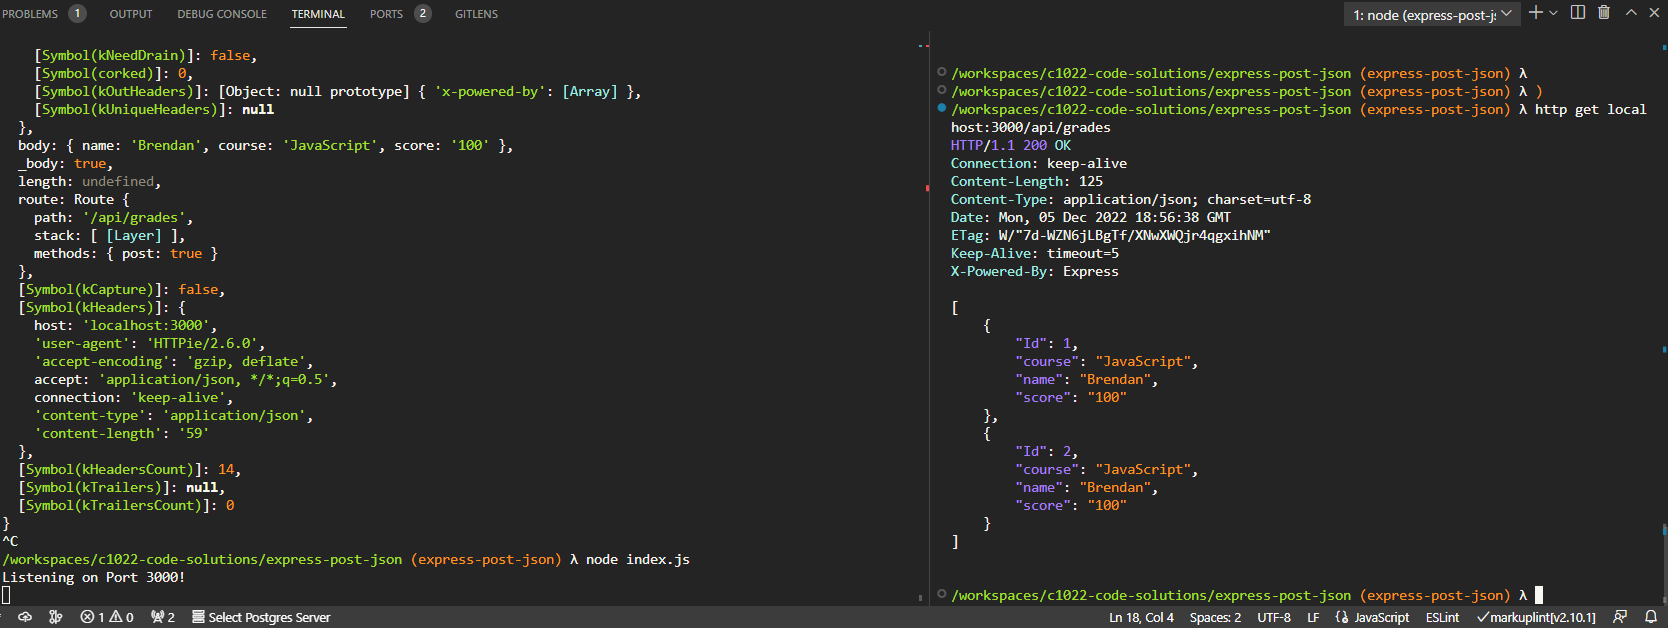Open notifications bell in status bar
The width and height of the screenshot is (1668, 628).
pyautogui.click(x=1651, y=617)
